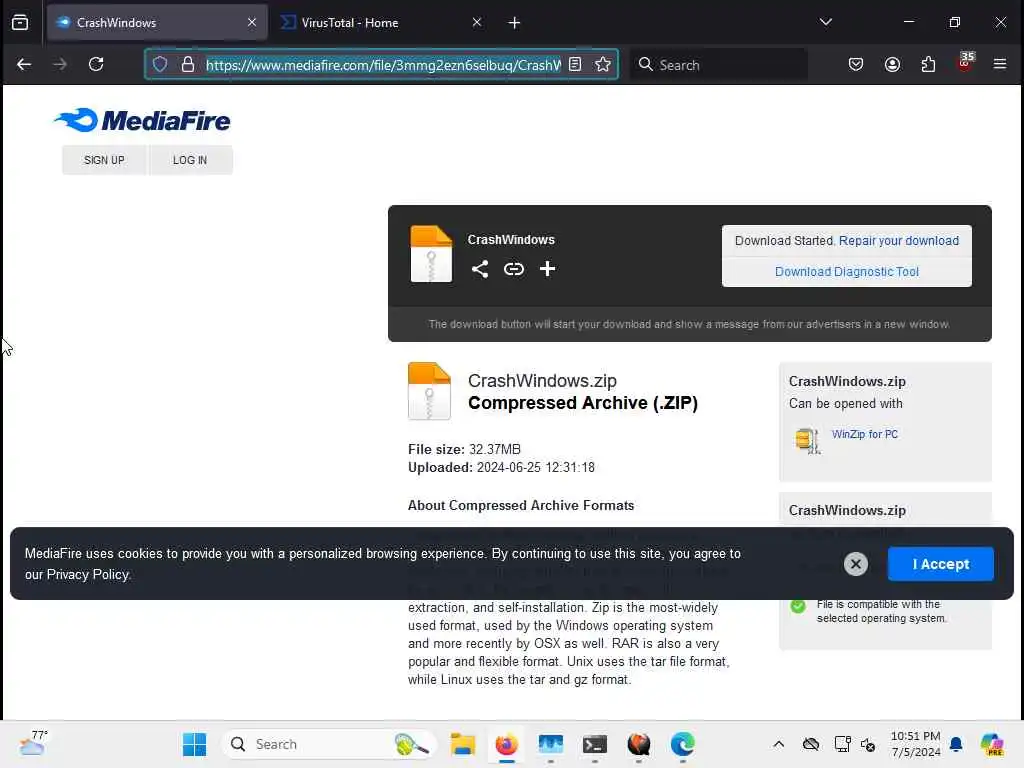Copy link with the chain icon
This screenshot has width=1024, height=768.
[514, 269]
